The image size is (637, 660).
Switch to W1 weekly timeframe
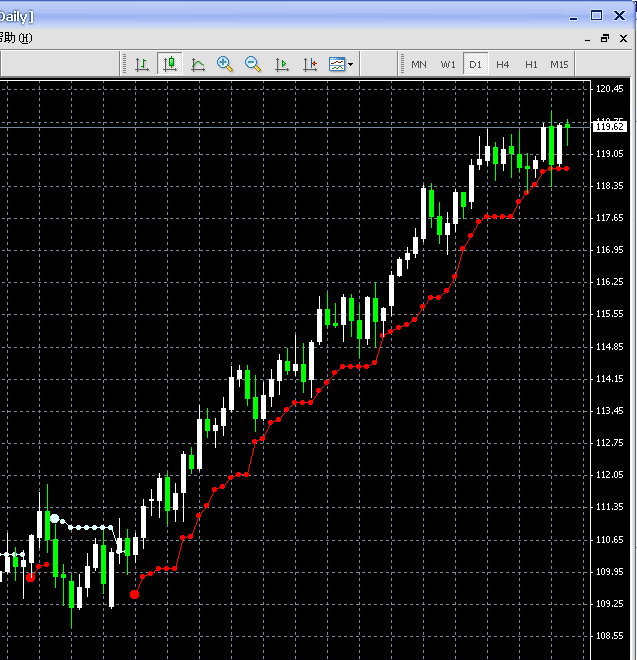[x=448, y=64]
